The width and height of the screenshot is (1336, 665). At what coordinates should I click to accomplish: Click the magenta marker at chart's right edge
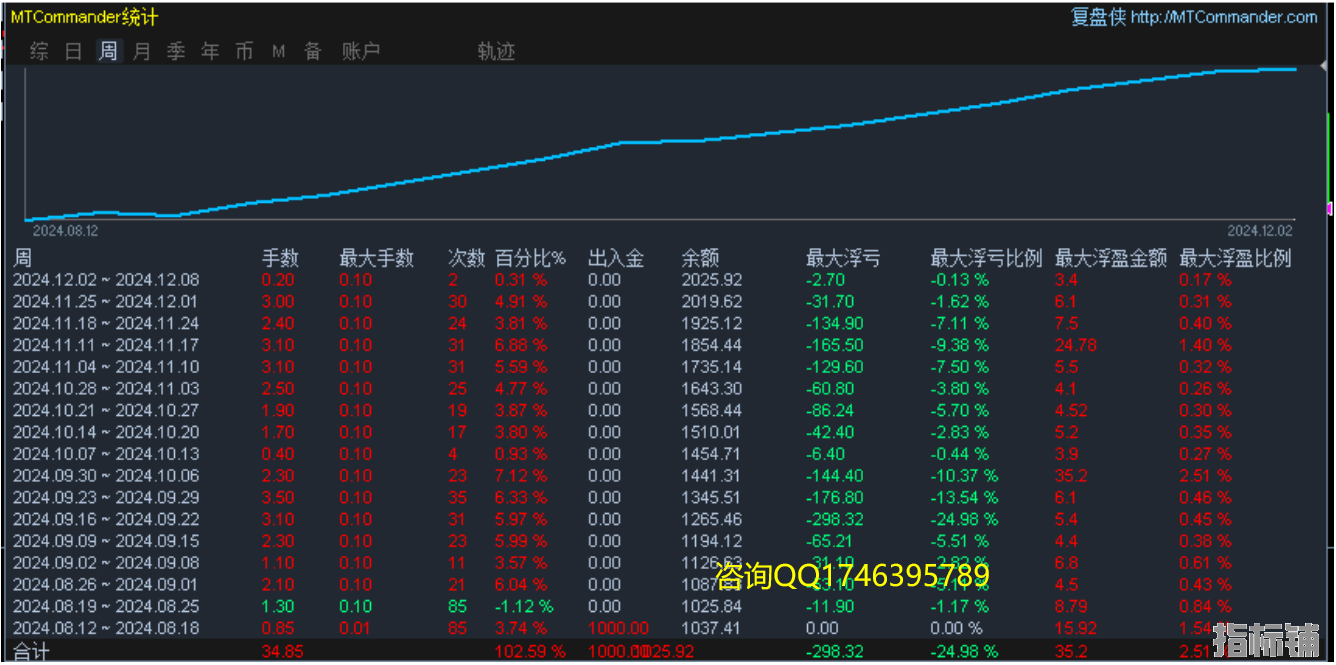1329,208
